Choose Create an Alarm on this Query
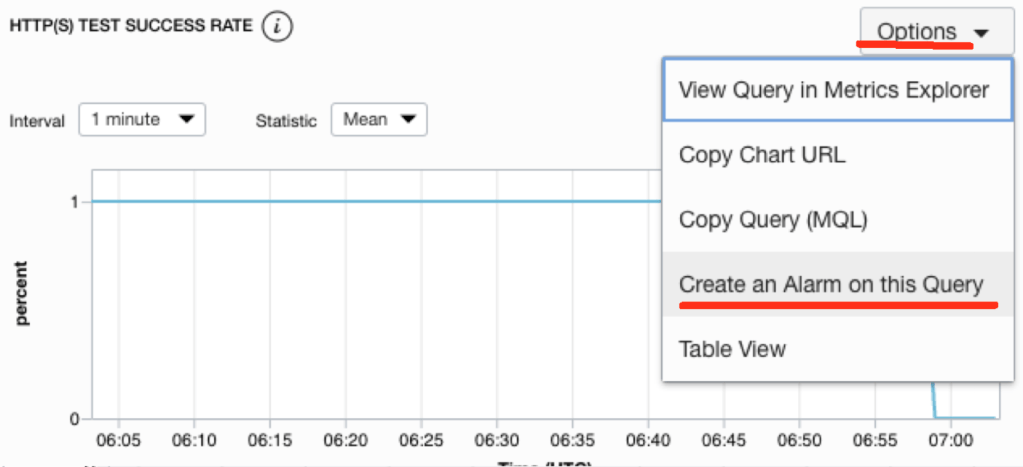 (x=831, y=285)
